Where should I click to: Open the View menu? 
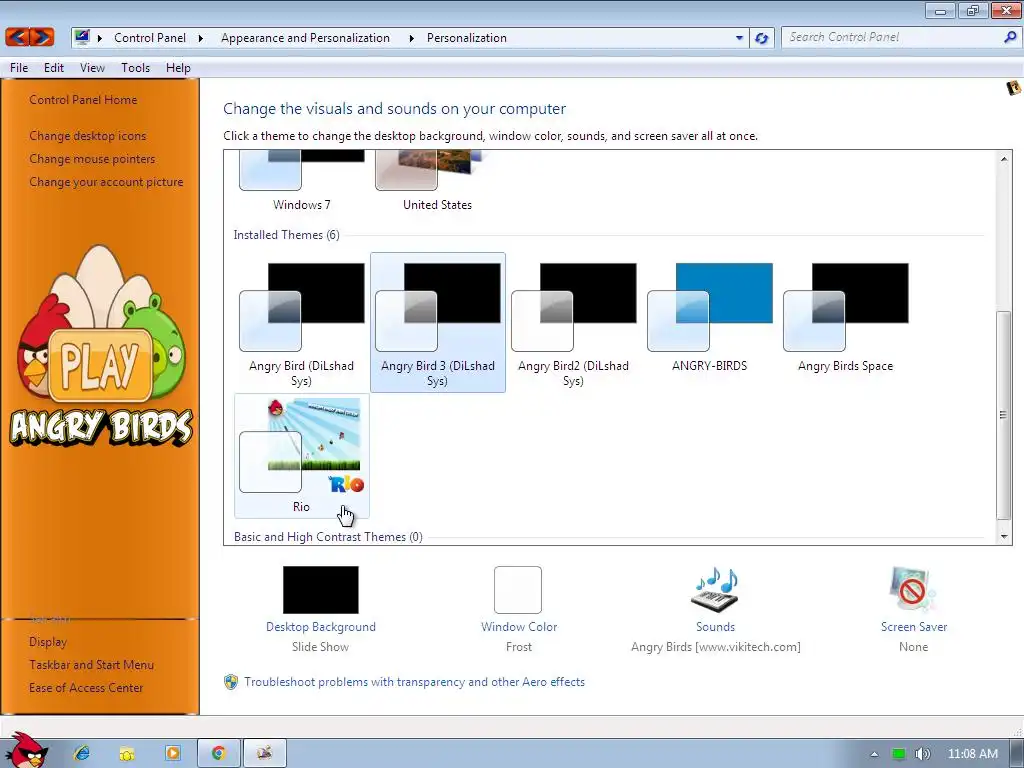92,68
